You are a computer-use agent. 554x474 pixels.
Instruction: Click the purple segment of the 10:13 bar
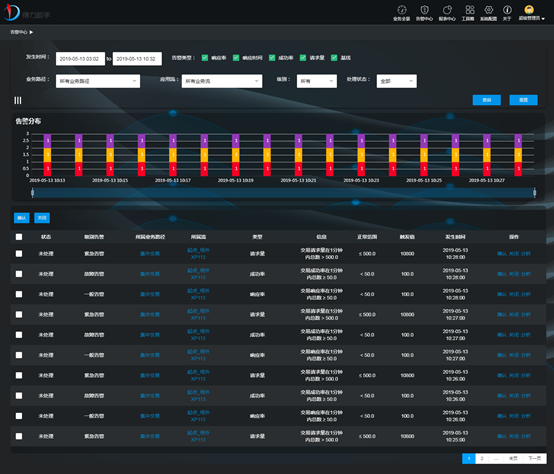coord(47,141)
